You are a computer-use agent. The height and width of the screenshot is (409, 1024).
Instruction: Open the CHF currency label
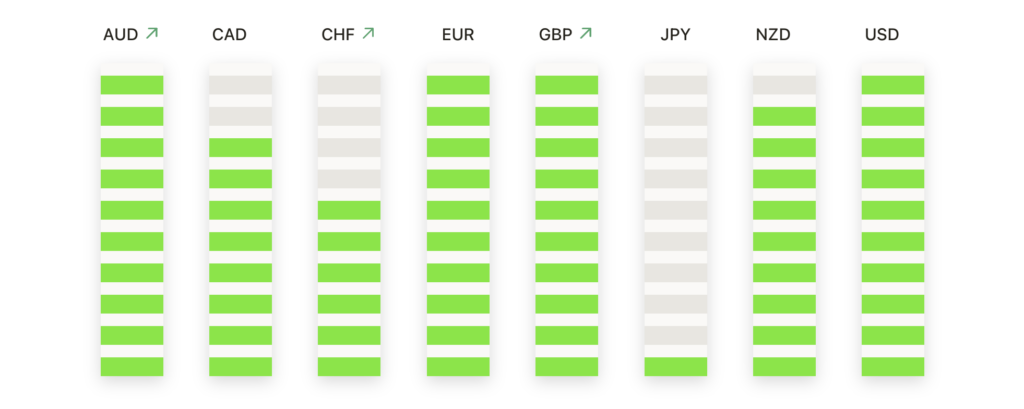pos(338,35)
